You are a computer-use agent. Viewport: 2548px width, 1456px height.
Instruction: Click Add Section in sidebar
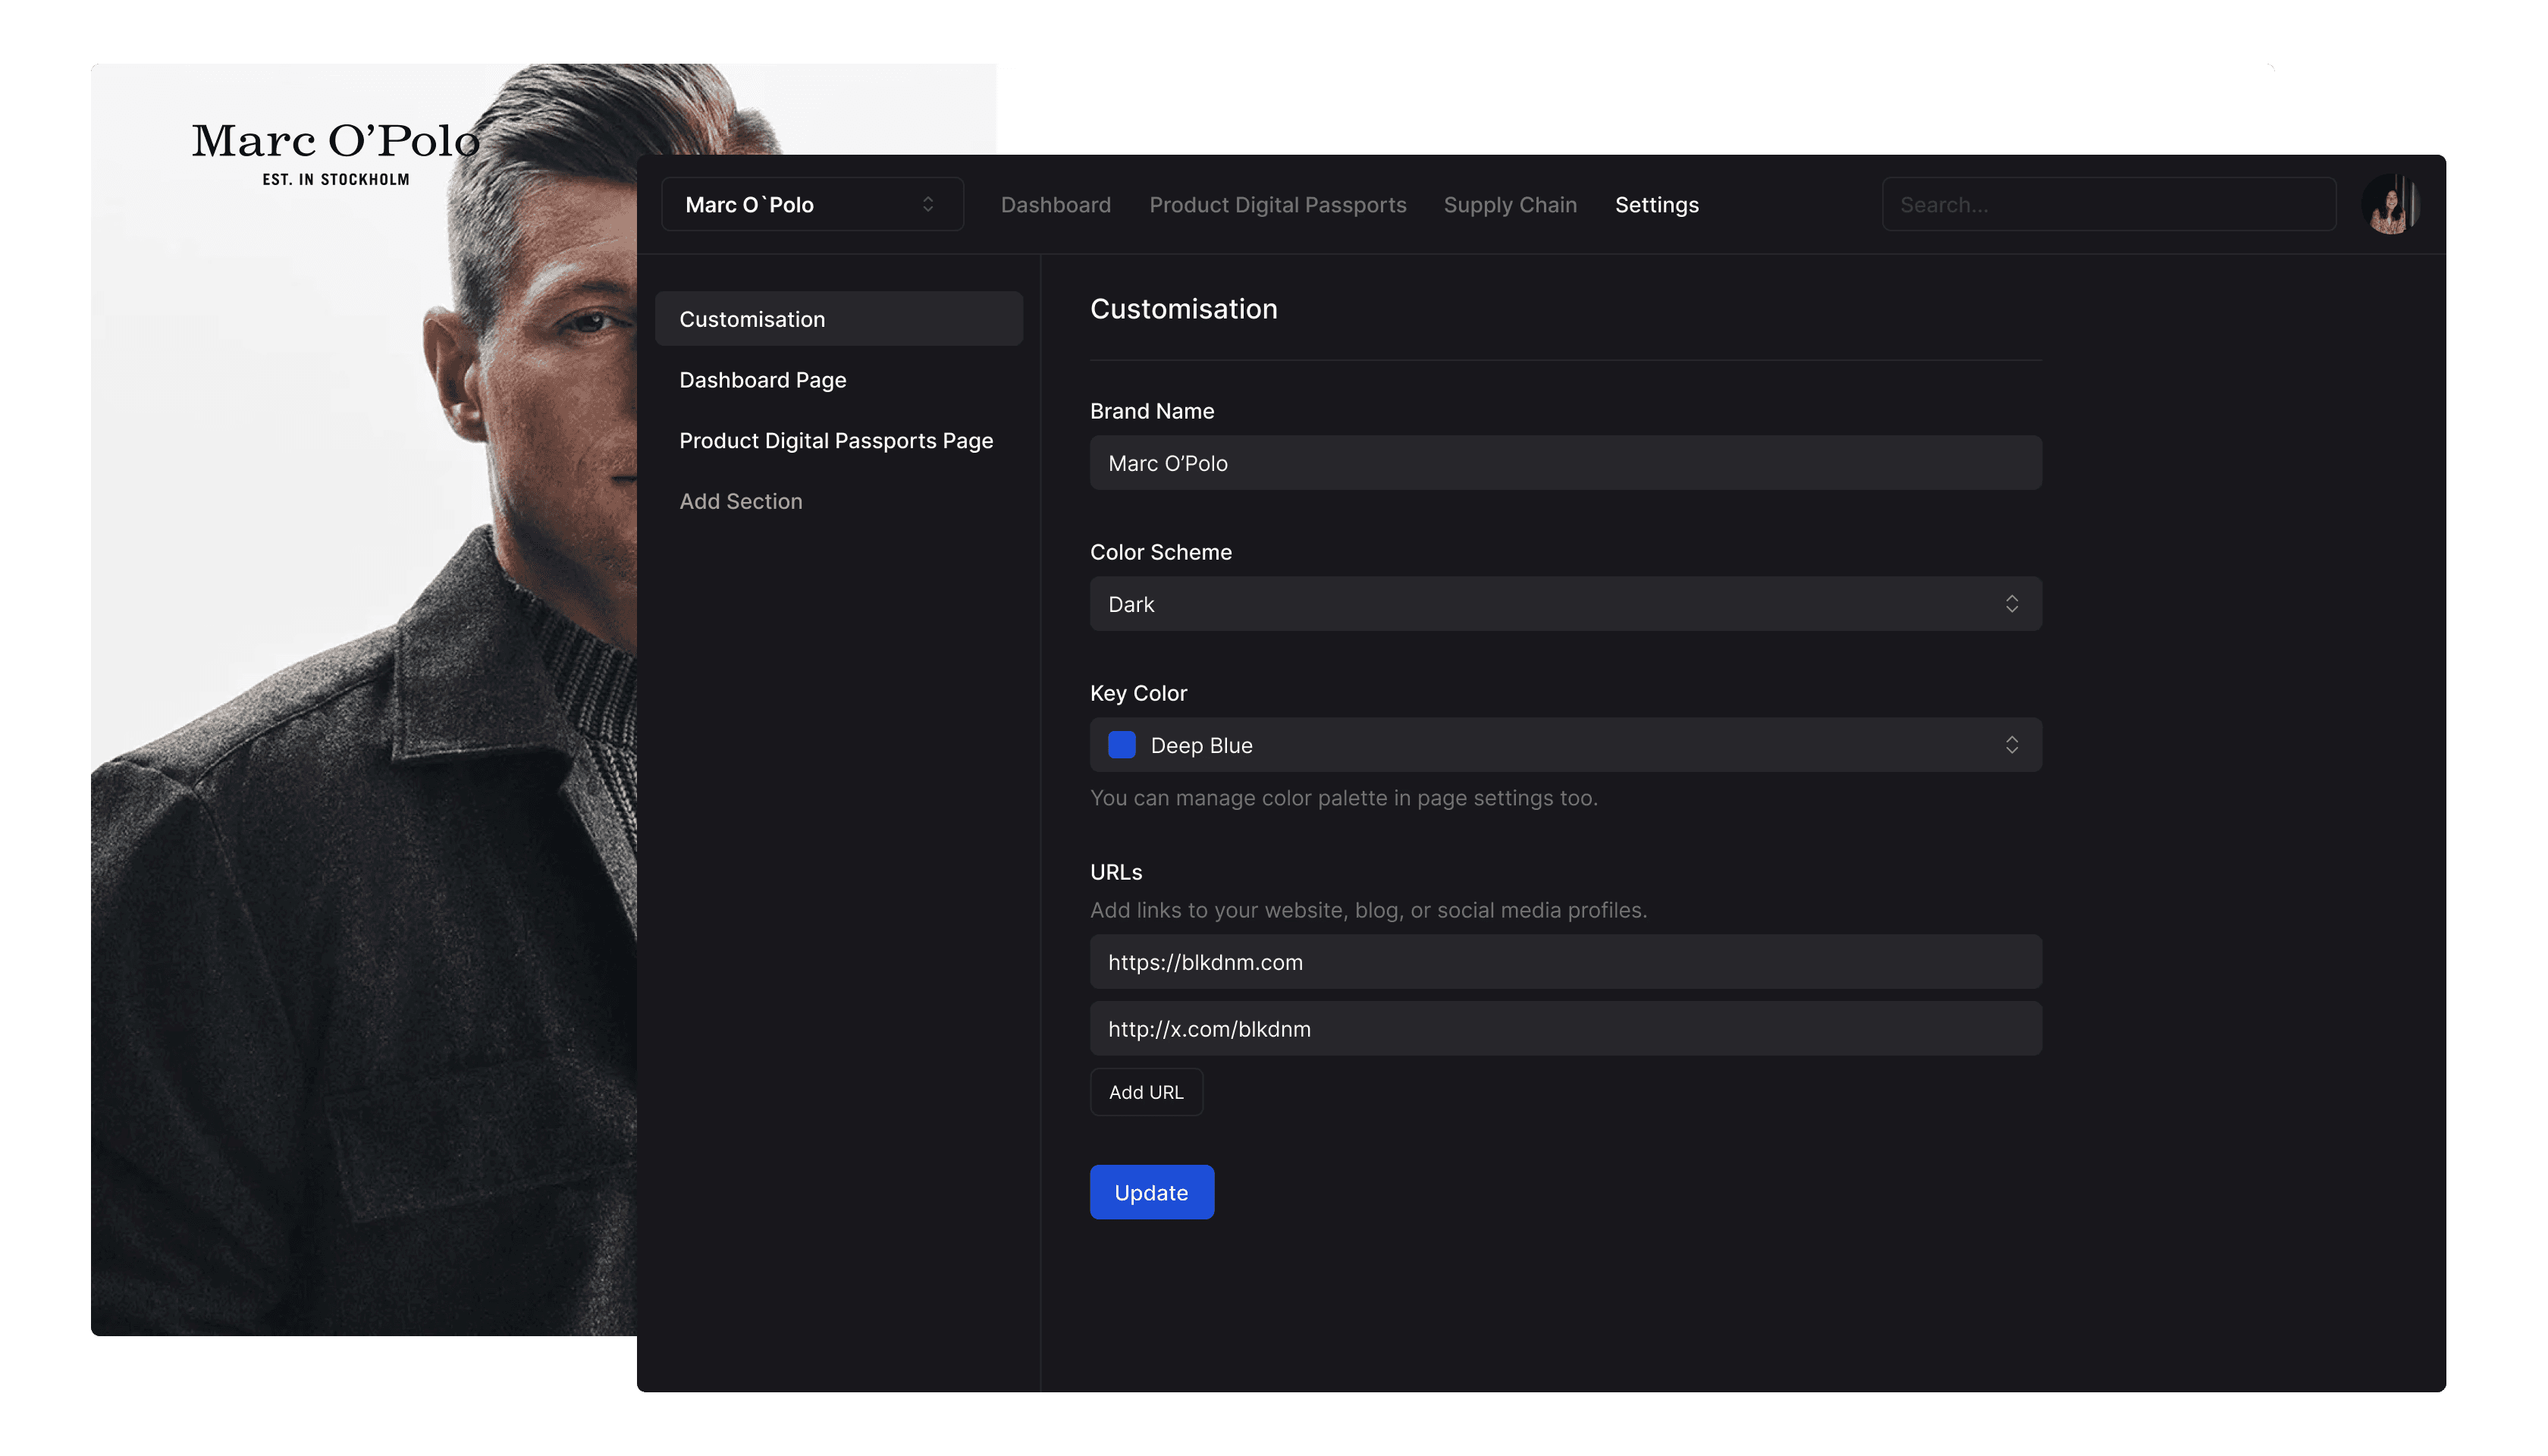[740, 501]
